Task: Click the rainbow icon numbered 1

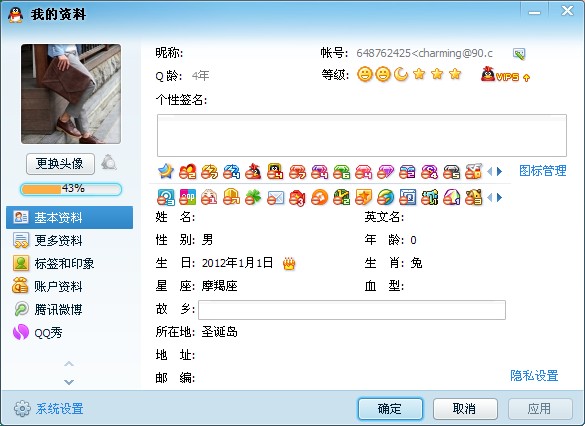Action: click(x=451, y=197)
